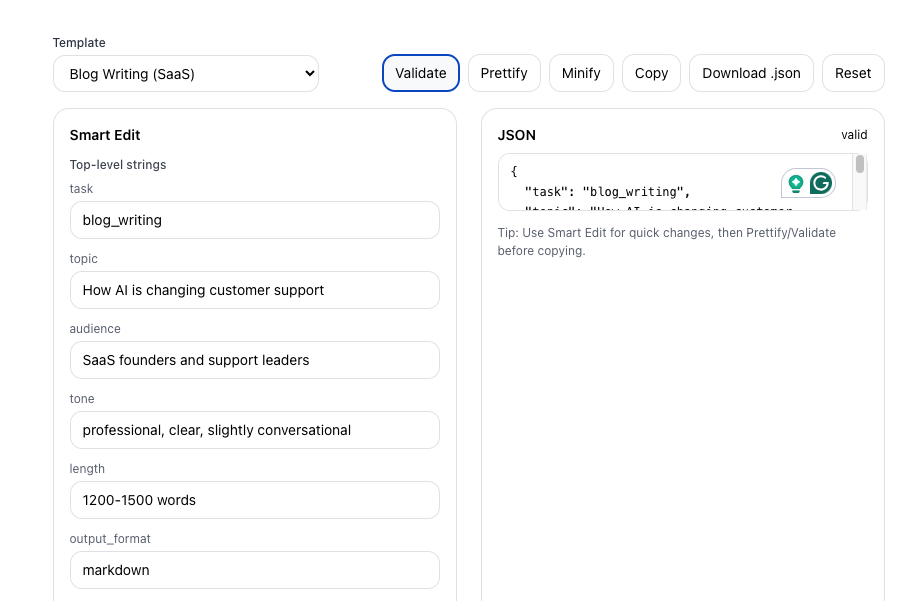Focus the task field containing blog_writing
This screenshot has height=601, width=924.
point(255,220)
